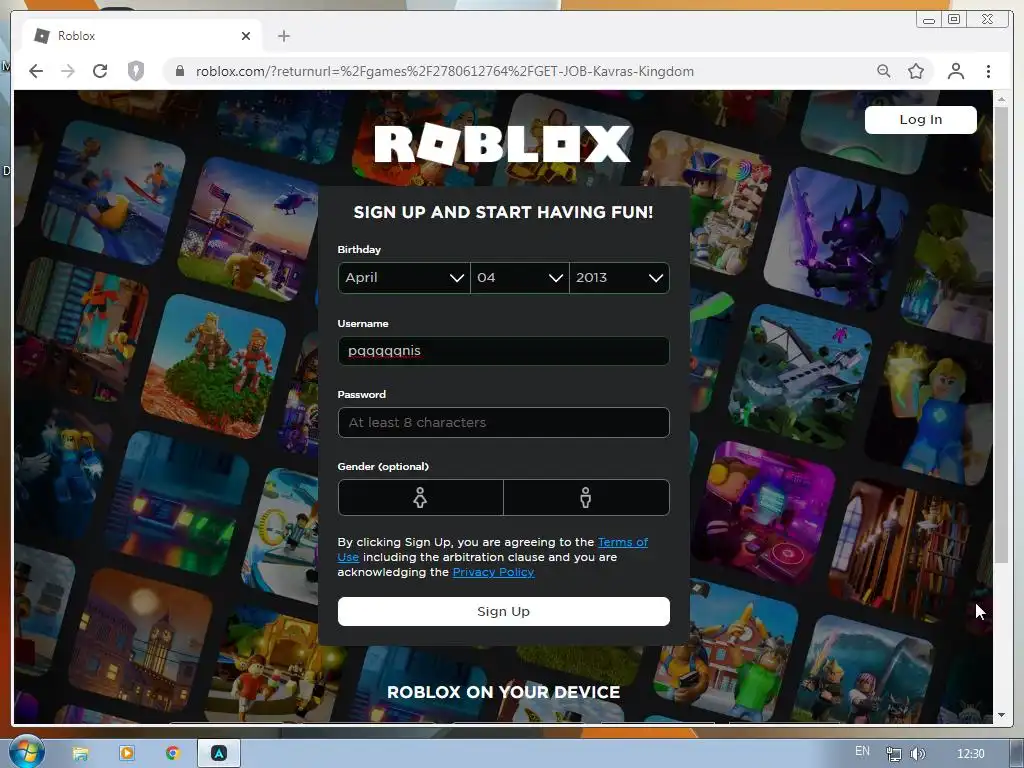Click the crashed airplane game thumbnail
Image resolution: width=1024 pixels, height=768 pixels.
click(800, 376)
